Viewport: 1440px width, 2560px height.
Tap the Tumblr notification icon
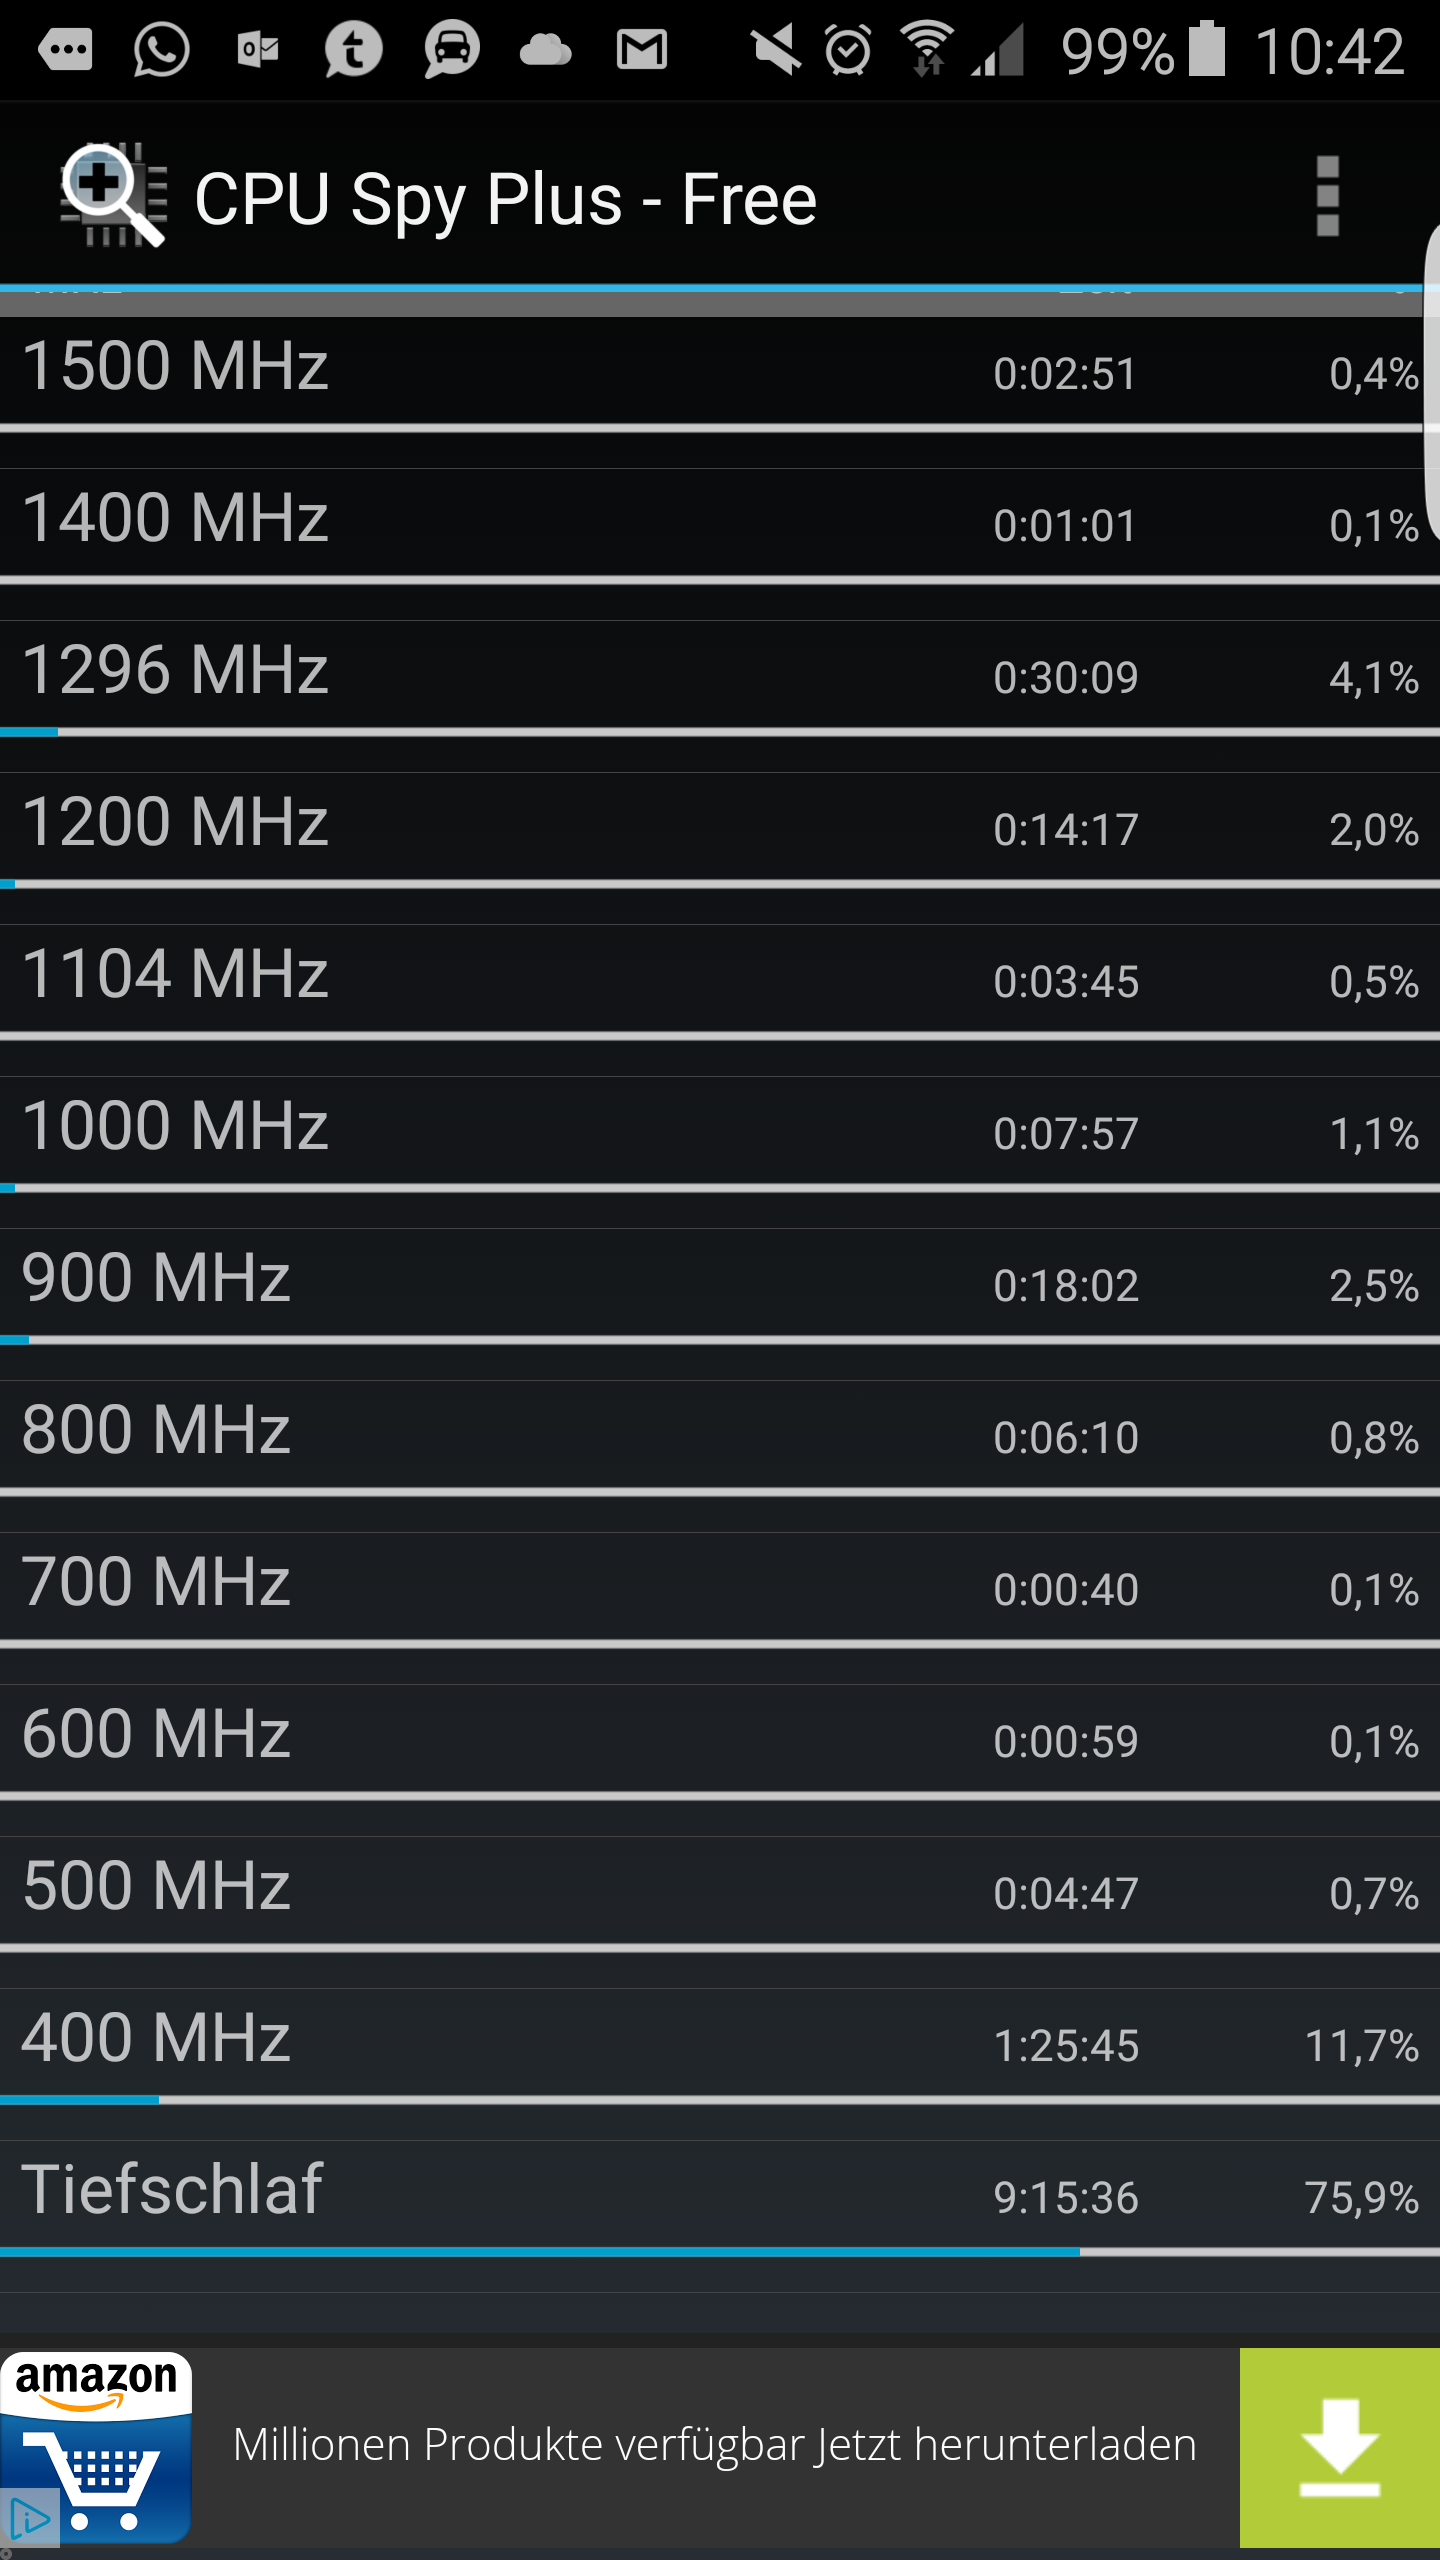point(353,49)
